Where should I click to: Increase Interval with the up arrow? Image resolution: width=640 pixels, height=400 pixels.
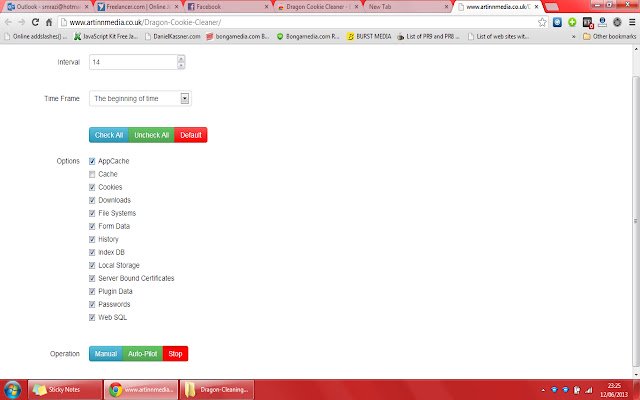coord(181,59)
